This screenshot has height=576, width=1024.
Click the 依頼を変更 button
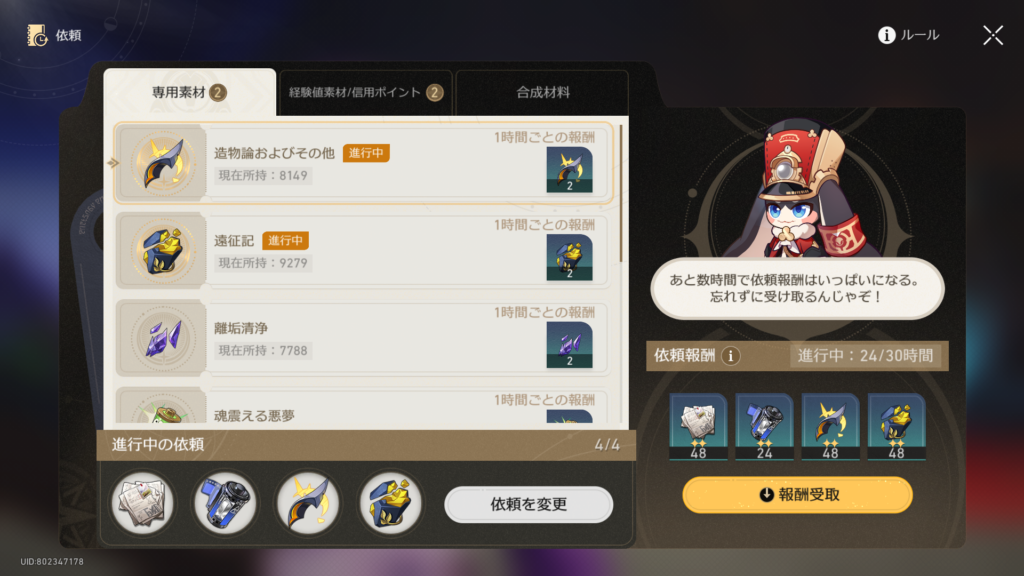click(x=528, y=504)
